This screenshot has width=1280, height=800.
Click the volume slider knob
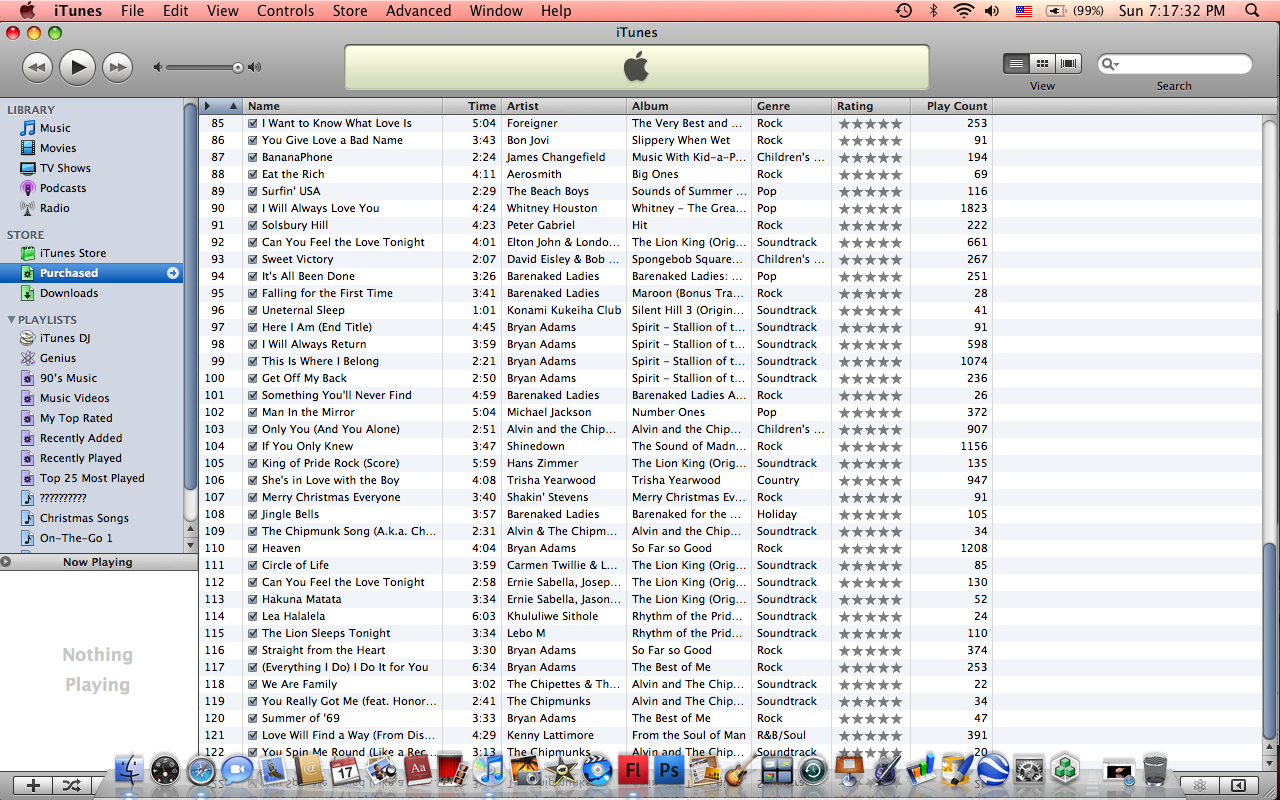coord(238,68)
